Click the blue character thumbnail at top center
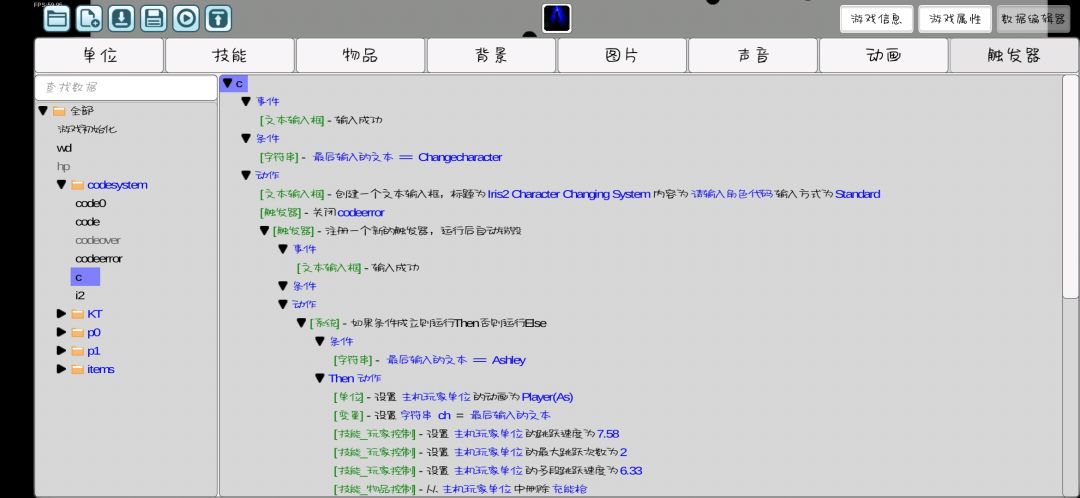 pos(557,19)
